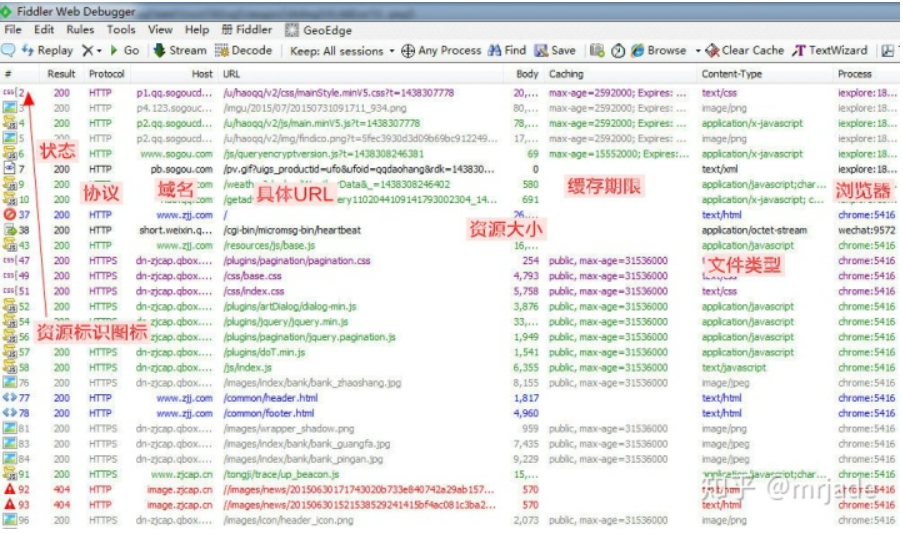Click the image icon of session 3
This screenshot has height=534, width=903.
point(9,108)
